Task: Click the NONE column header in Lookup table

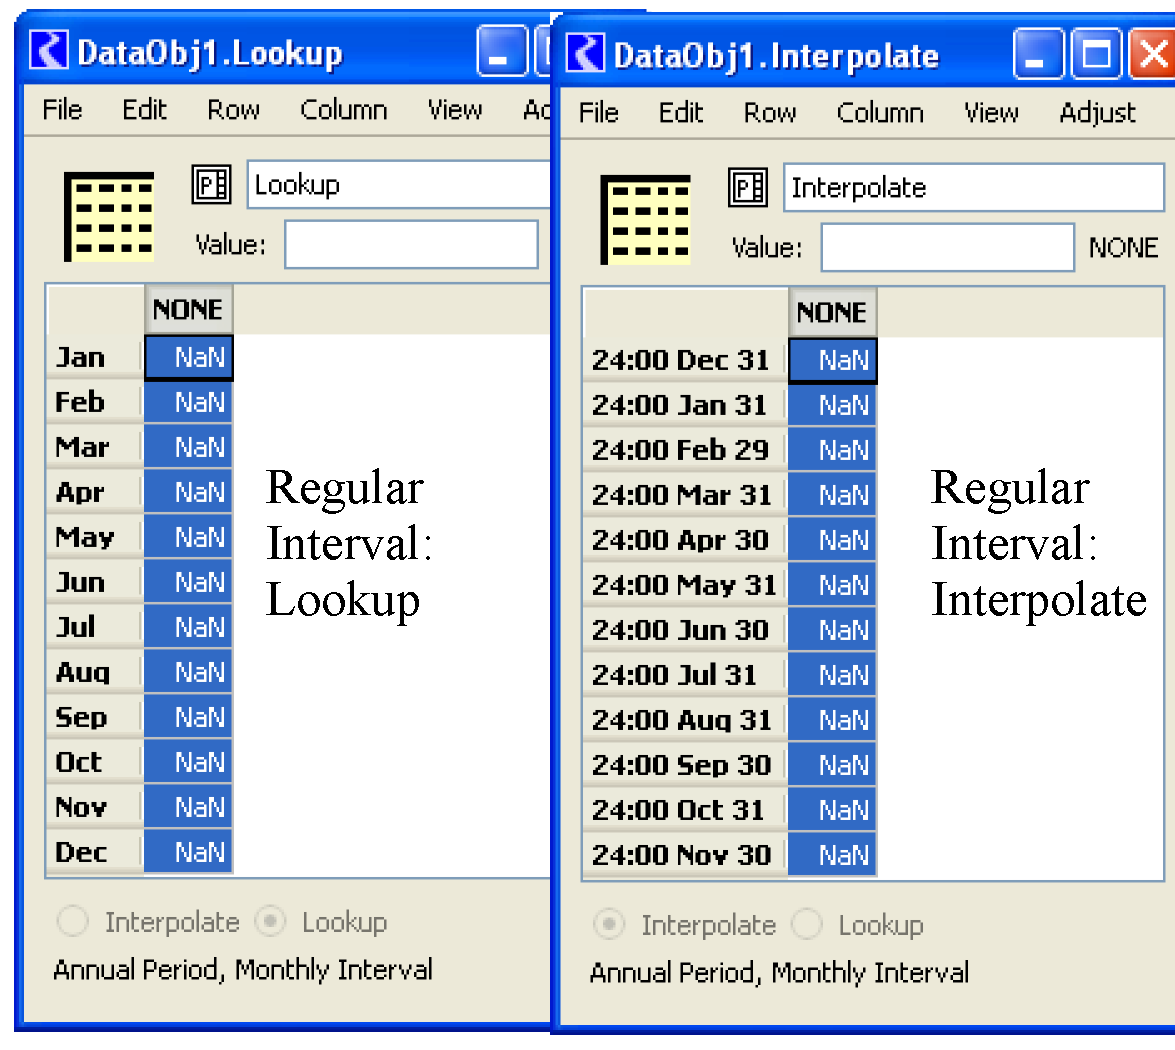Action: pyautogui.click(x=188, y=310)
